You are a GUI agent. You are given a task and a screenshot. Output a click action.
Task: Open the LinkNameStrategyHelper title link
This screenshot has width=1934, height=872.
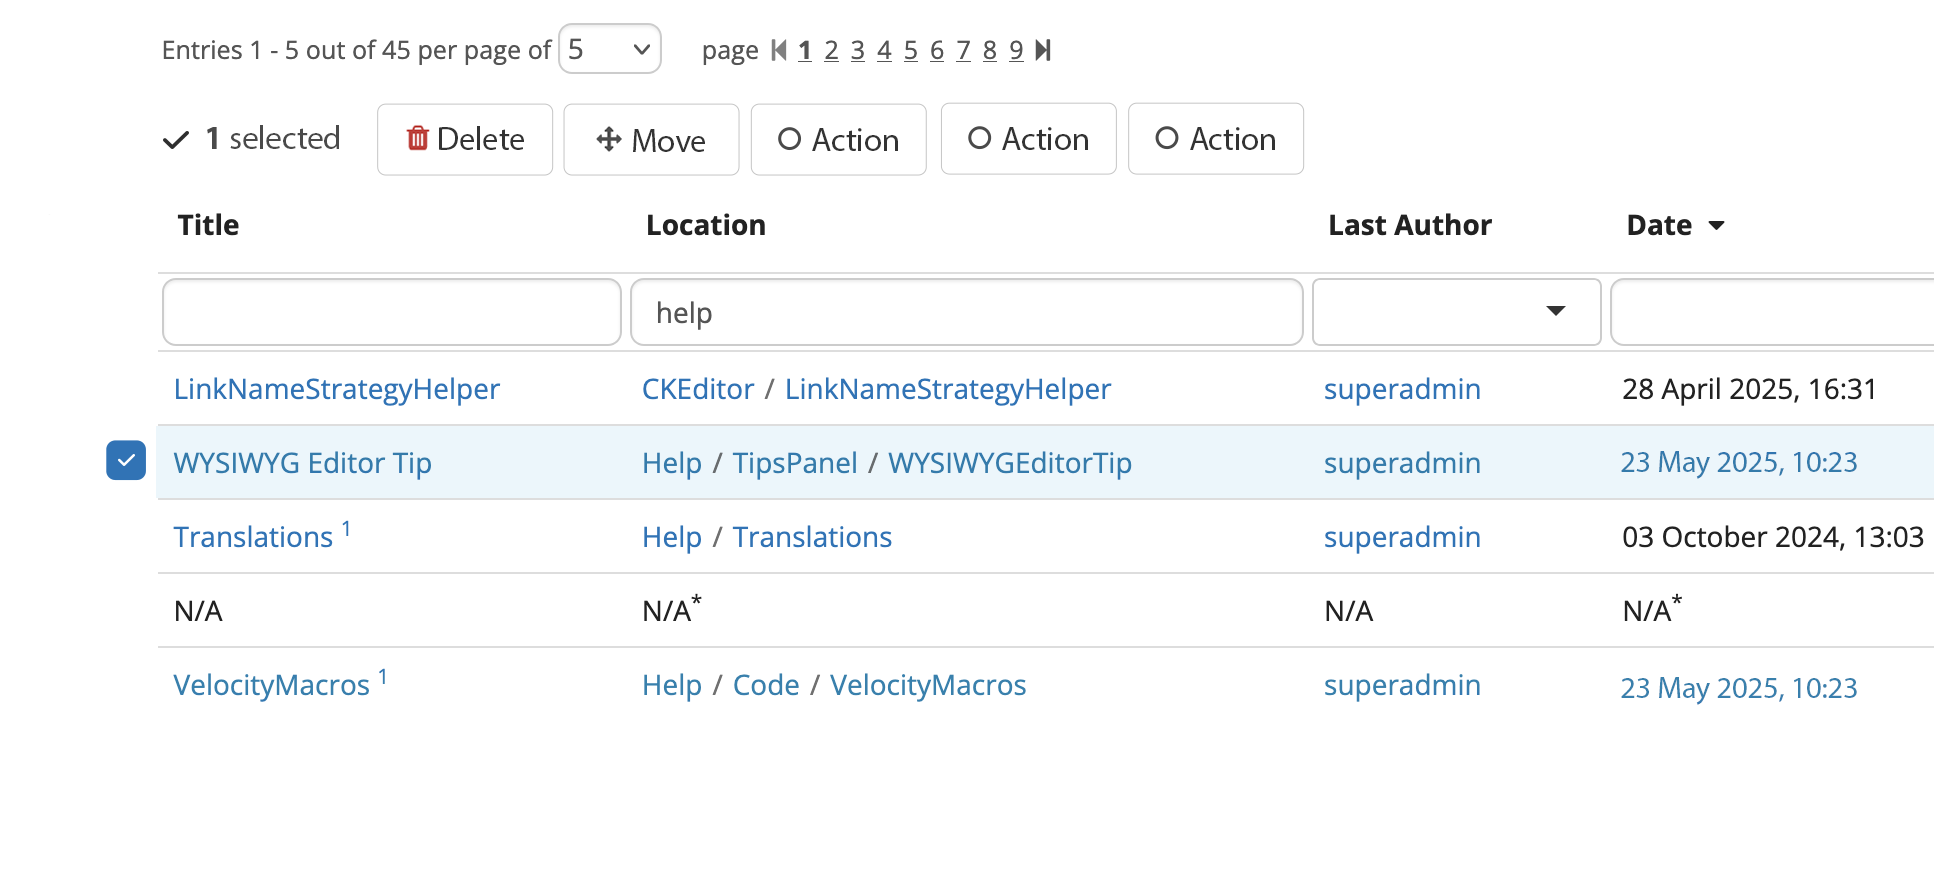tap(336, 389)
